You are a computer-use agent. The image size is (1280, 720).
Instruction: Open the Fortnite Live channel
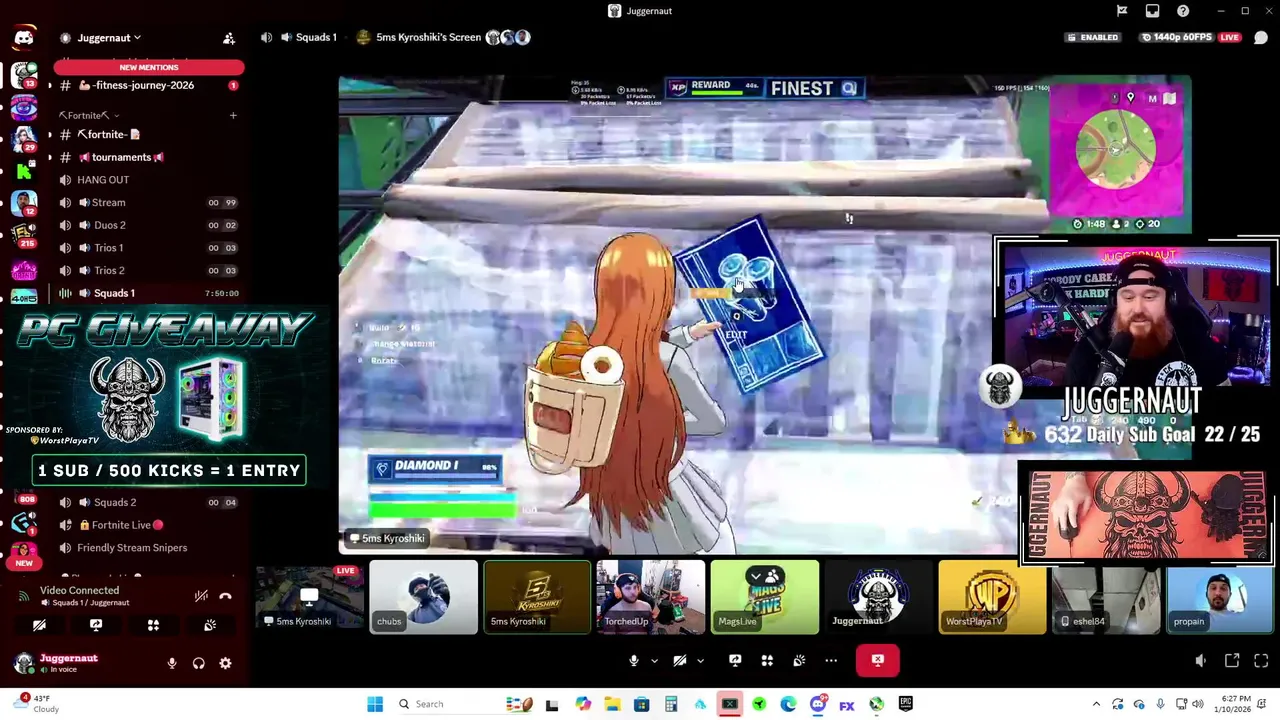pyautogui.click(x=147, y=525)
